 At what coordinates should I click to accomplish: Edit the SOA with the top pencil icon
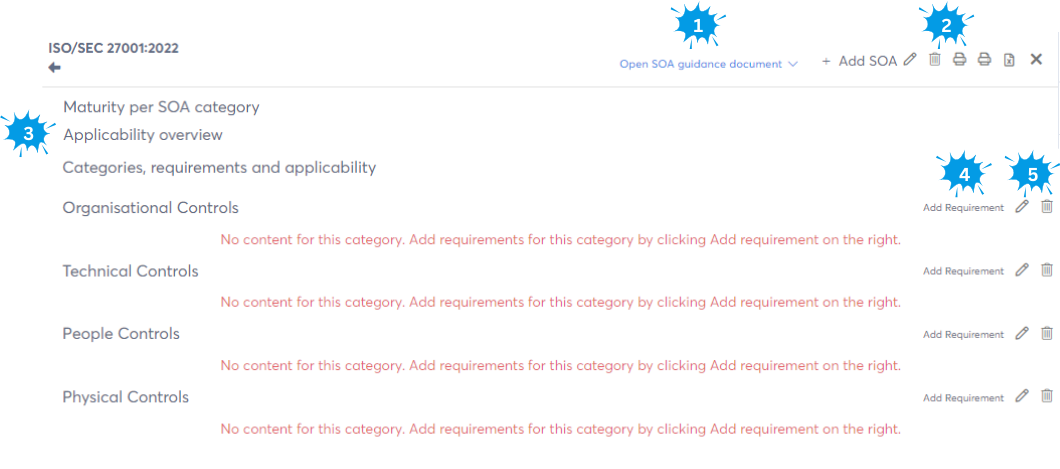[909, 60]
